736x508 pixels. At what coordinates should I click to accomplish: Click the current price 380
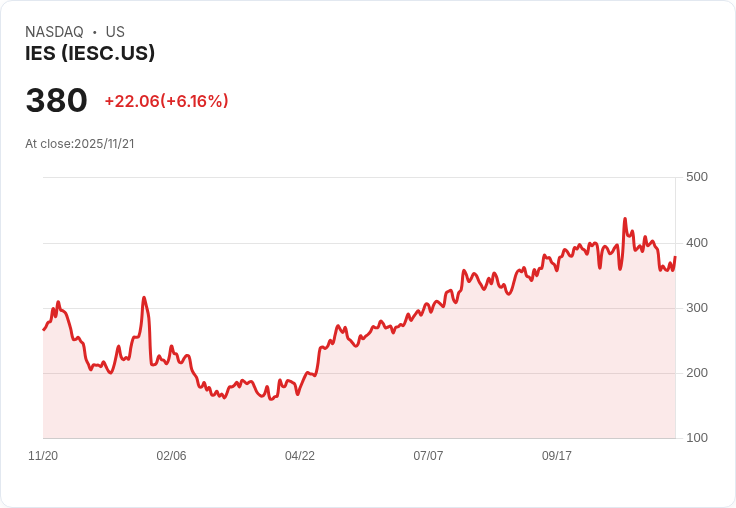[56, 100]
